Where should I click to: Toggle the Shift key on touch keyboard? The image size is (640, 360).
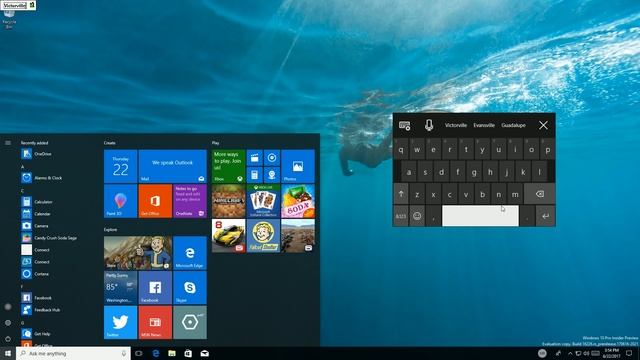coord(401,194)
